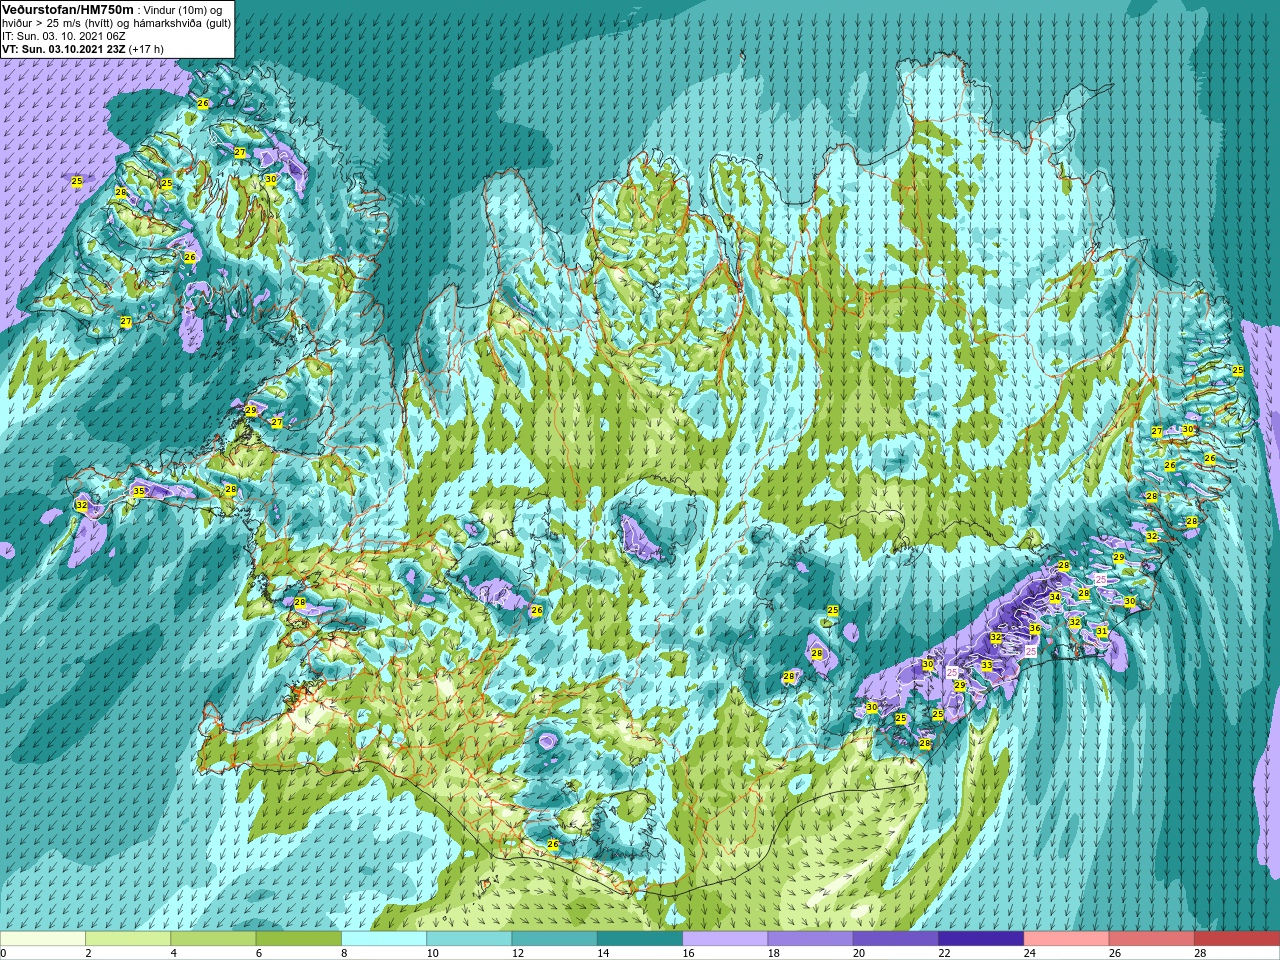Click the Veðurstofan/HM750m title text

pyautogui.click(x=68, y=9)
